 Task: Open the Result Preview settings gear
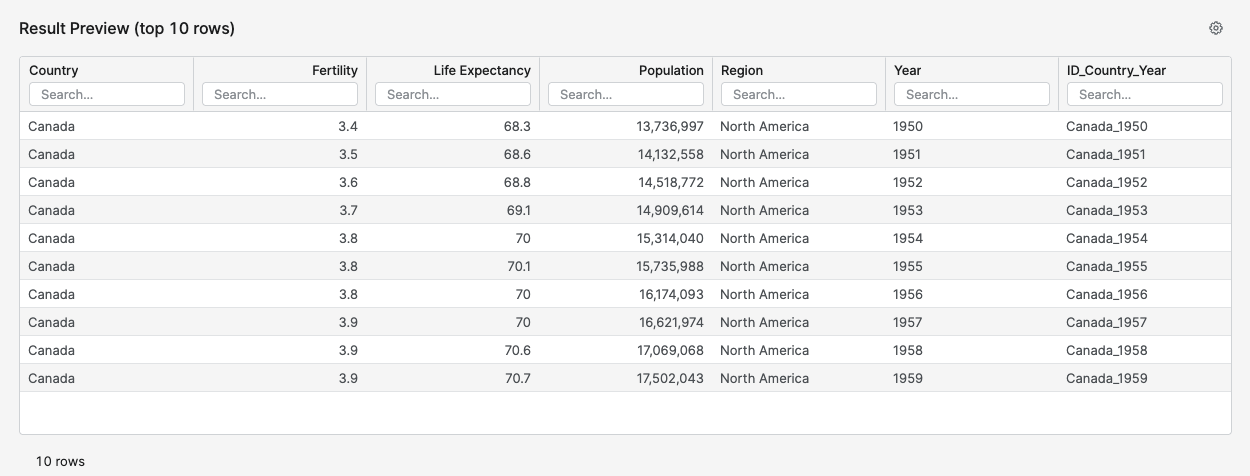pos(1216,28)
